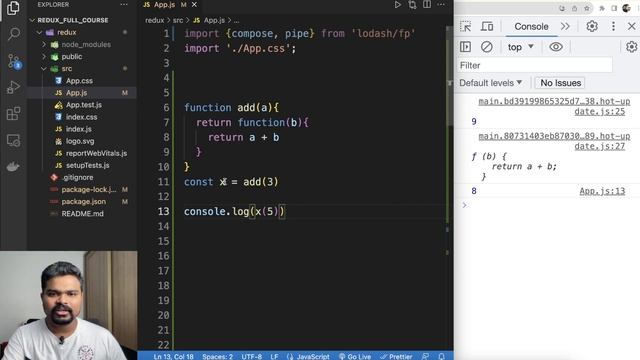Click the No Issues button
The height and width of the screenshot is (360, 640).
point(560,83)
